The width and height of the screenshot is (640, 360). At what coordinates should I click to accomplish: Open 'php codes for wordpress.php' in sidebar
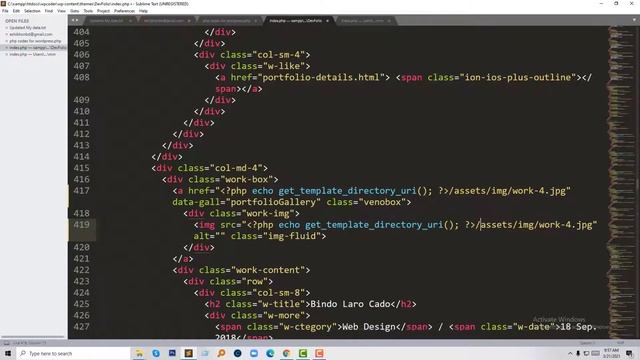tap(35, 41)
